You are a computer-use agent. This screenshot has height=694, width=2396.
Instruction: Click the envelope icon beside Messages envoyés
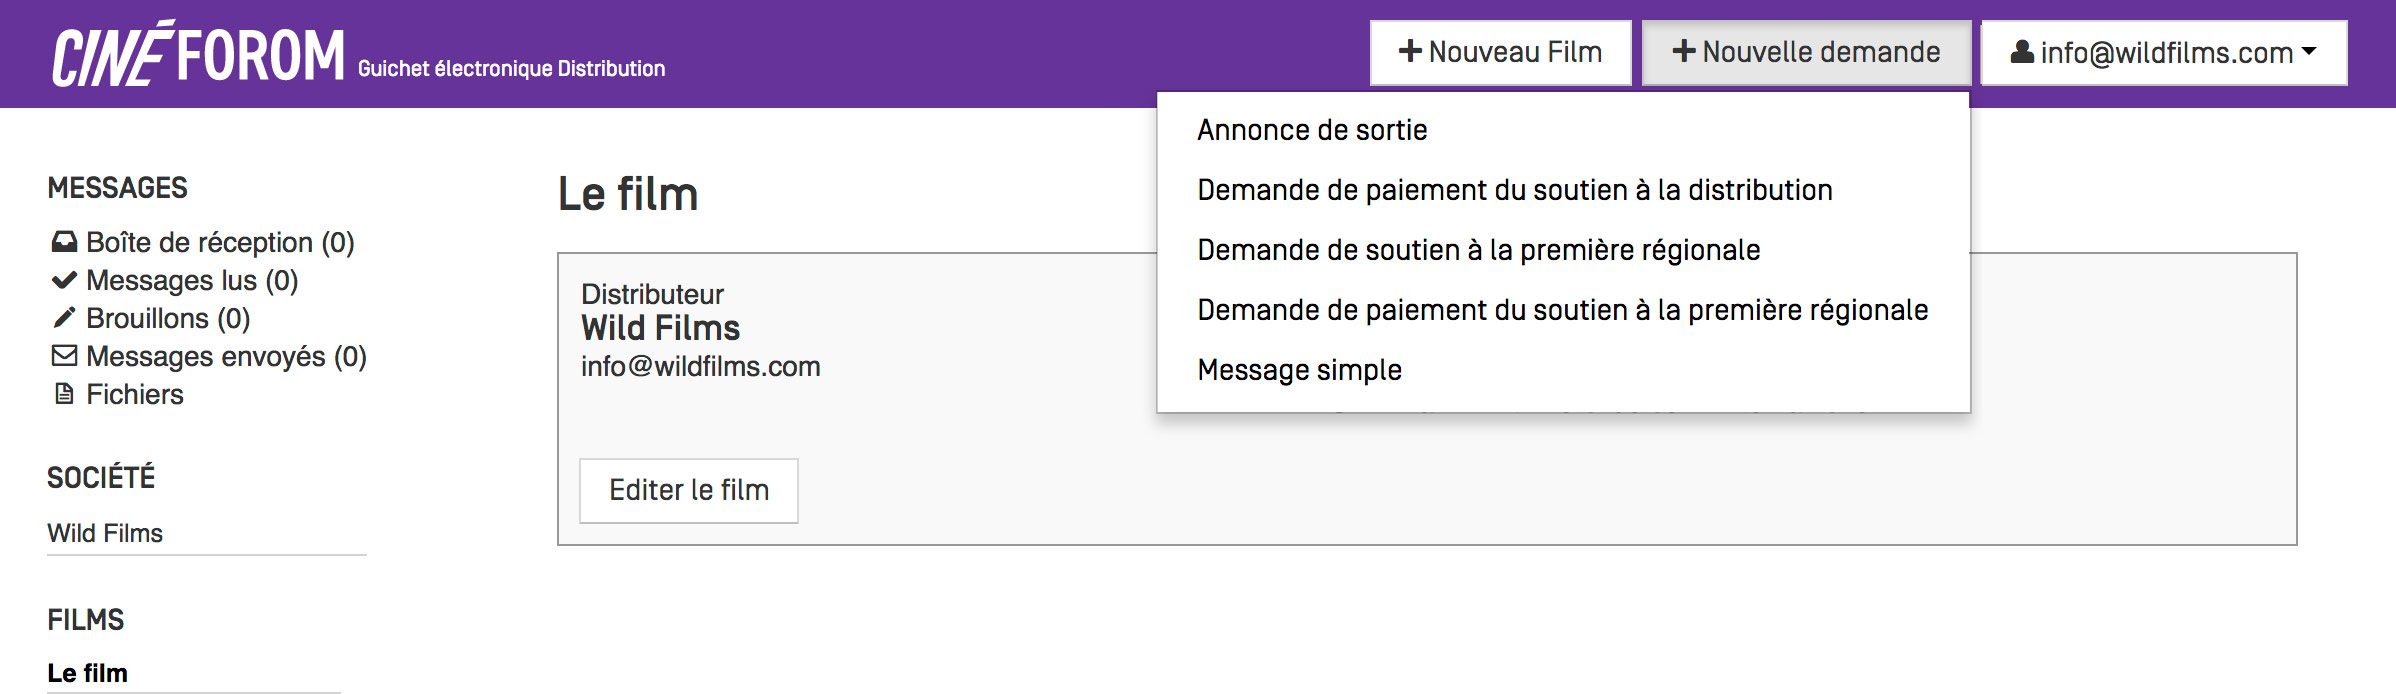(x=64, y=356)
